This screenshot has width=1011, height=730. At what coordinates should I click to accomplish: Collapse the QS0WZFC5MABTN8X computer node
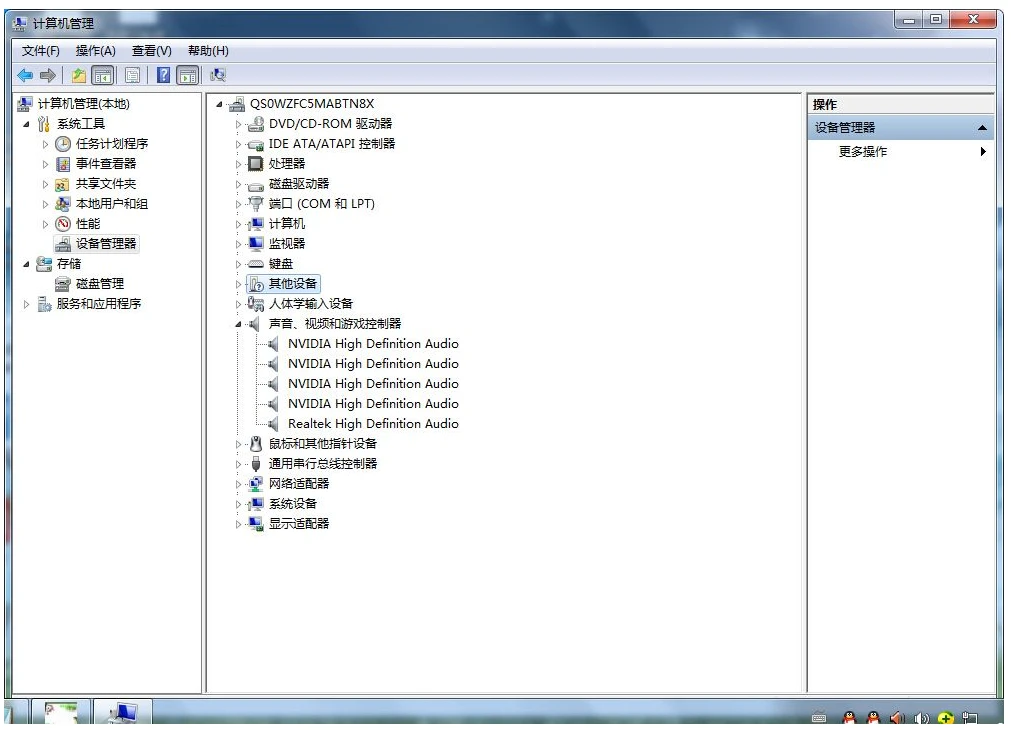pyautogui.click(x=220, y=104)
